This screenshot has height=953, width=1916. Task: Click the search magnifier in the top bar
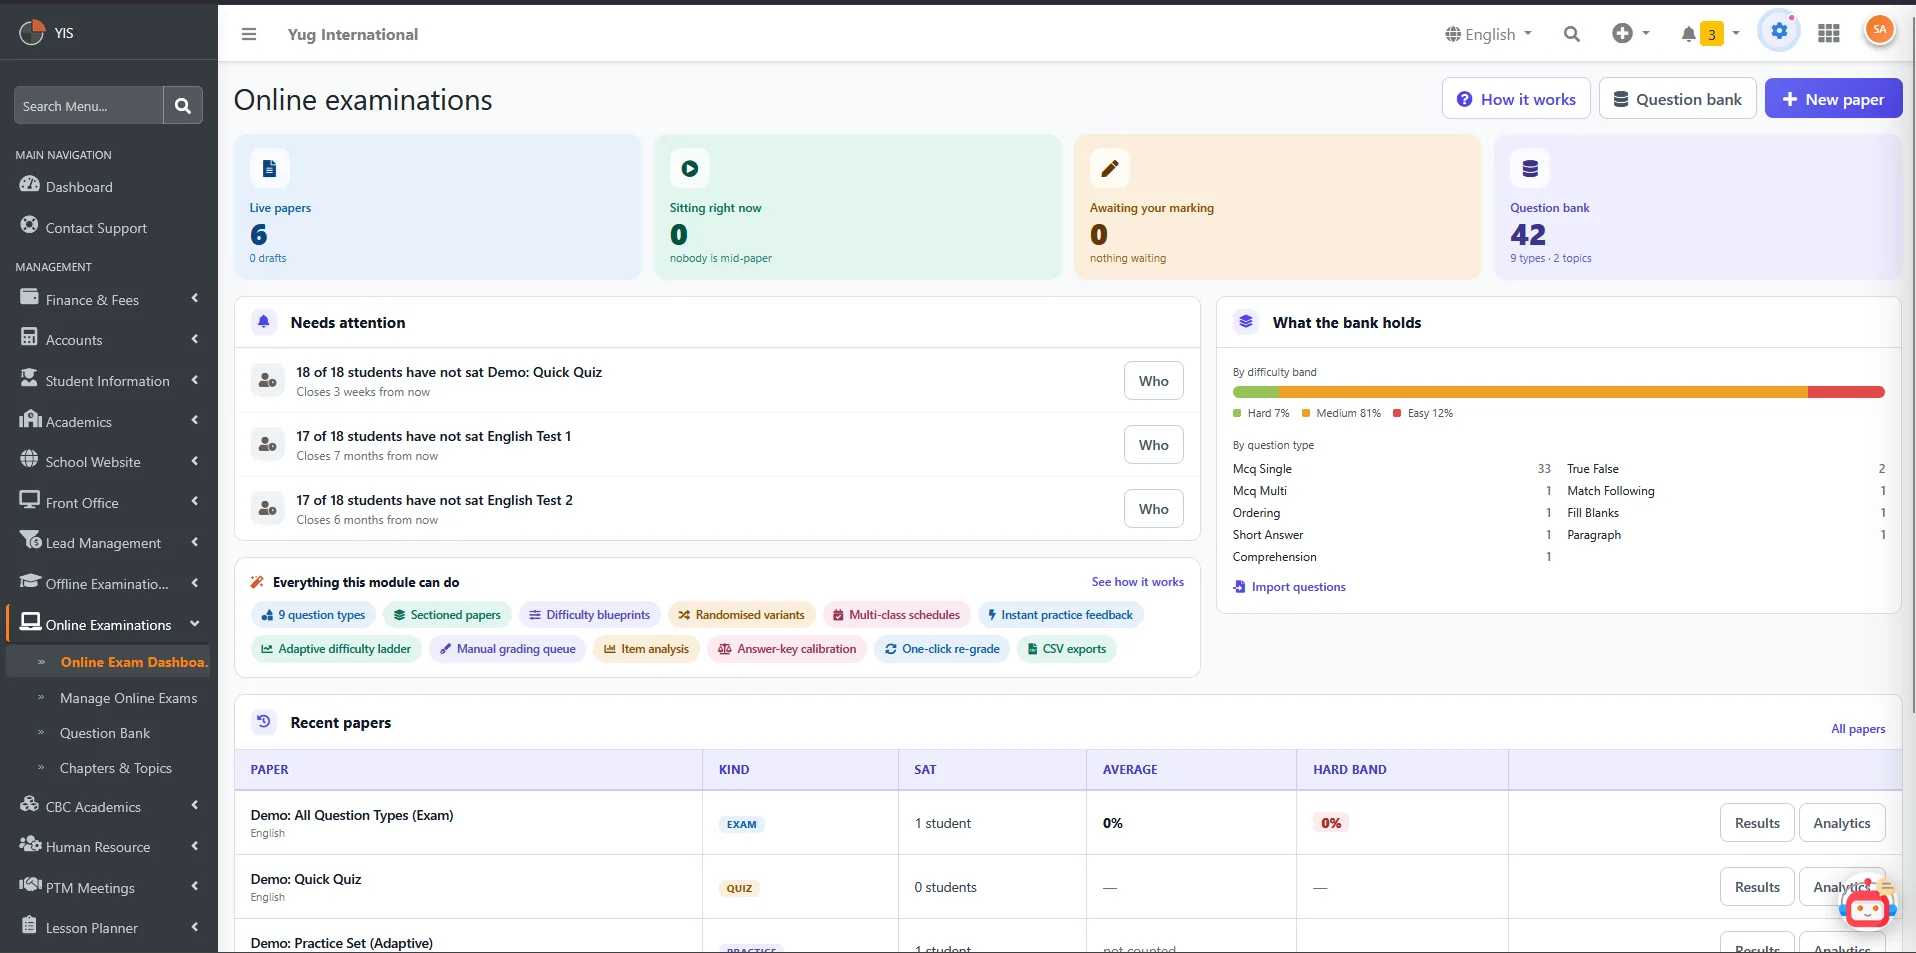(x=1572, y=34)
